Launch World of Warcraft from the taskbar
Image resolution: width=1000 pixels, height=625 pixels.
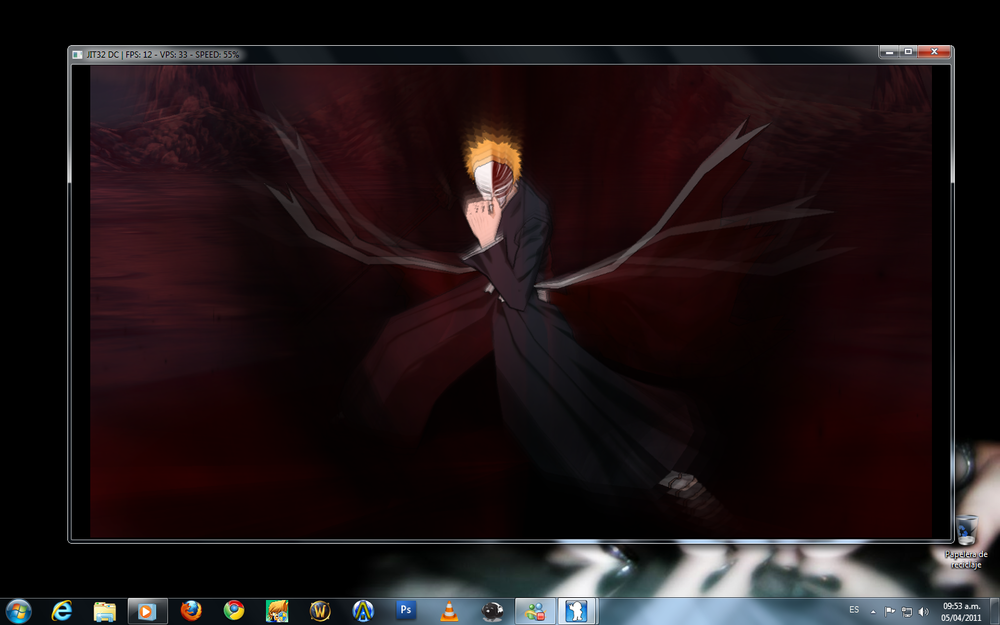tap(320, 611)
